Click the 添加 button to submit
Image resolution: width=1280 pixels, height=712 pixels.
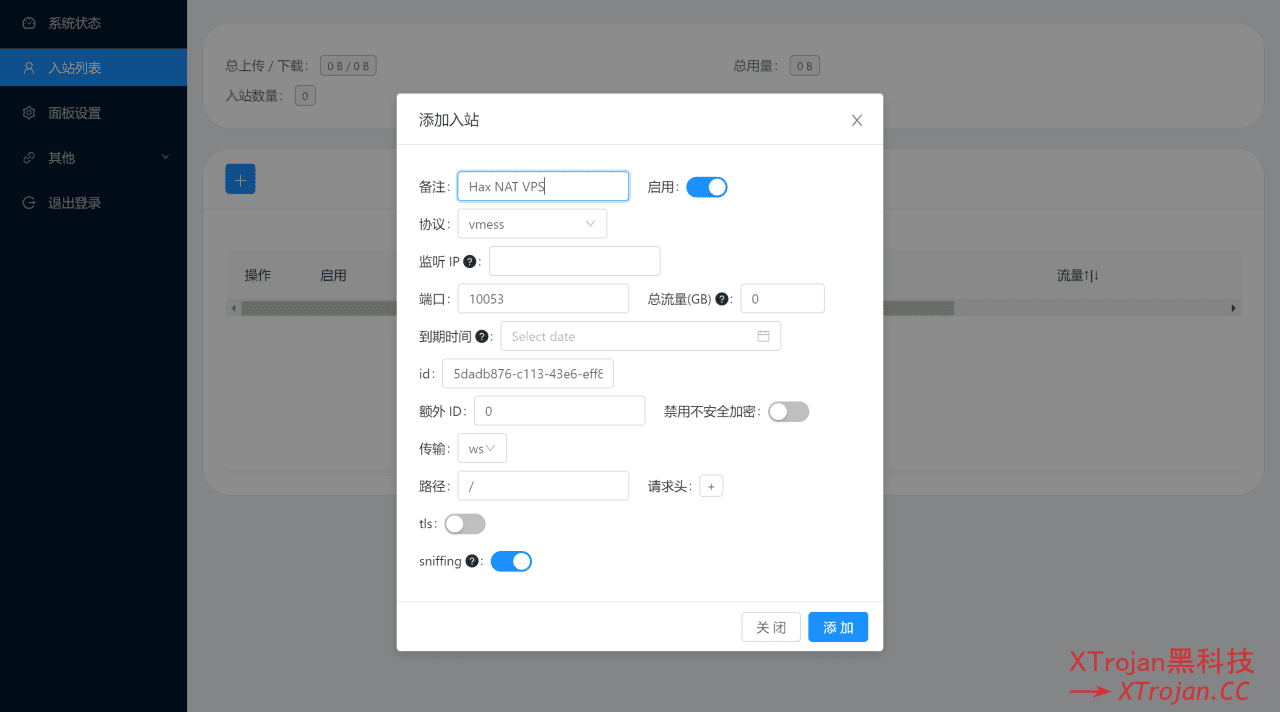click(x=838, y=627)
